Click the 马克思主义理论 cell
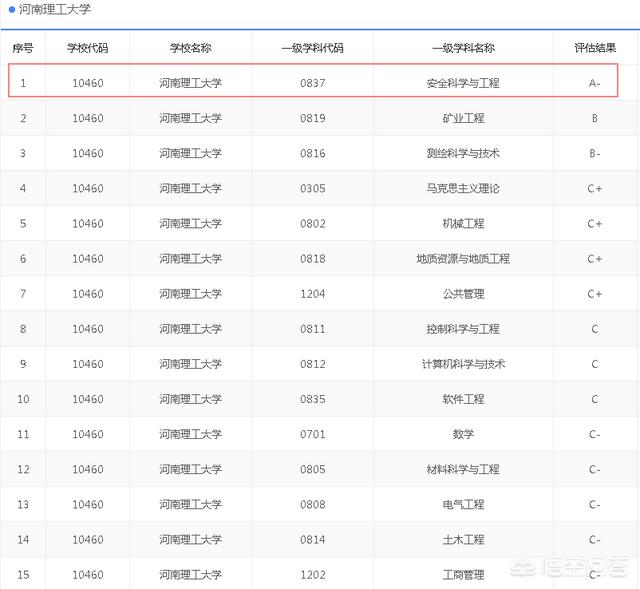 point(462,188)
